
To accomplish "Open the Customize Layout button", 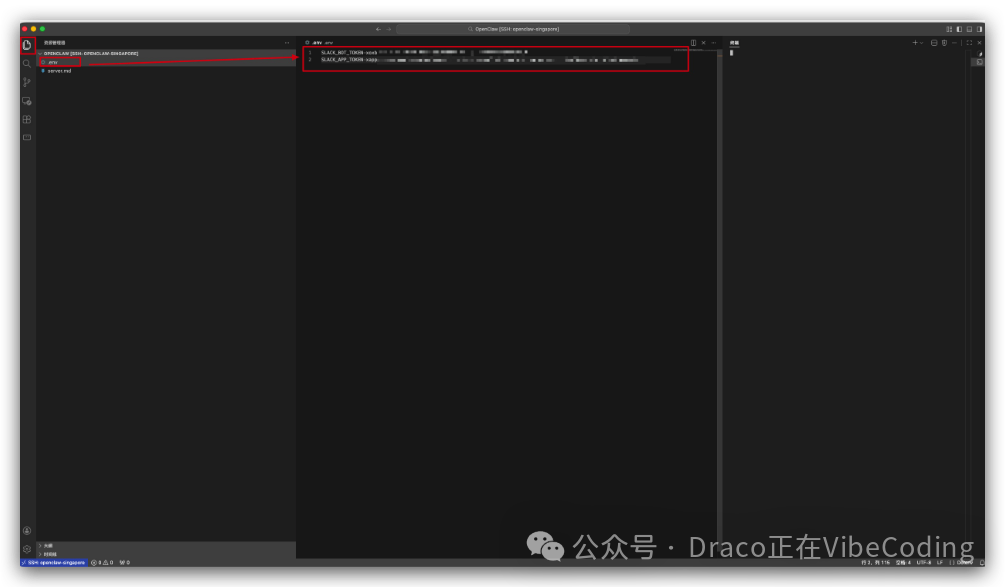I will pos(949,29).
